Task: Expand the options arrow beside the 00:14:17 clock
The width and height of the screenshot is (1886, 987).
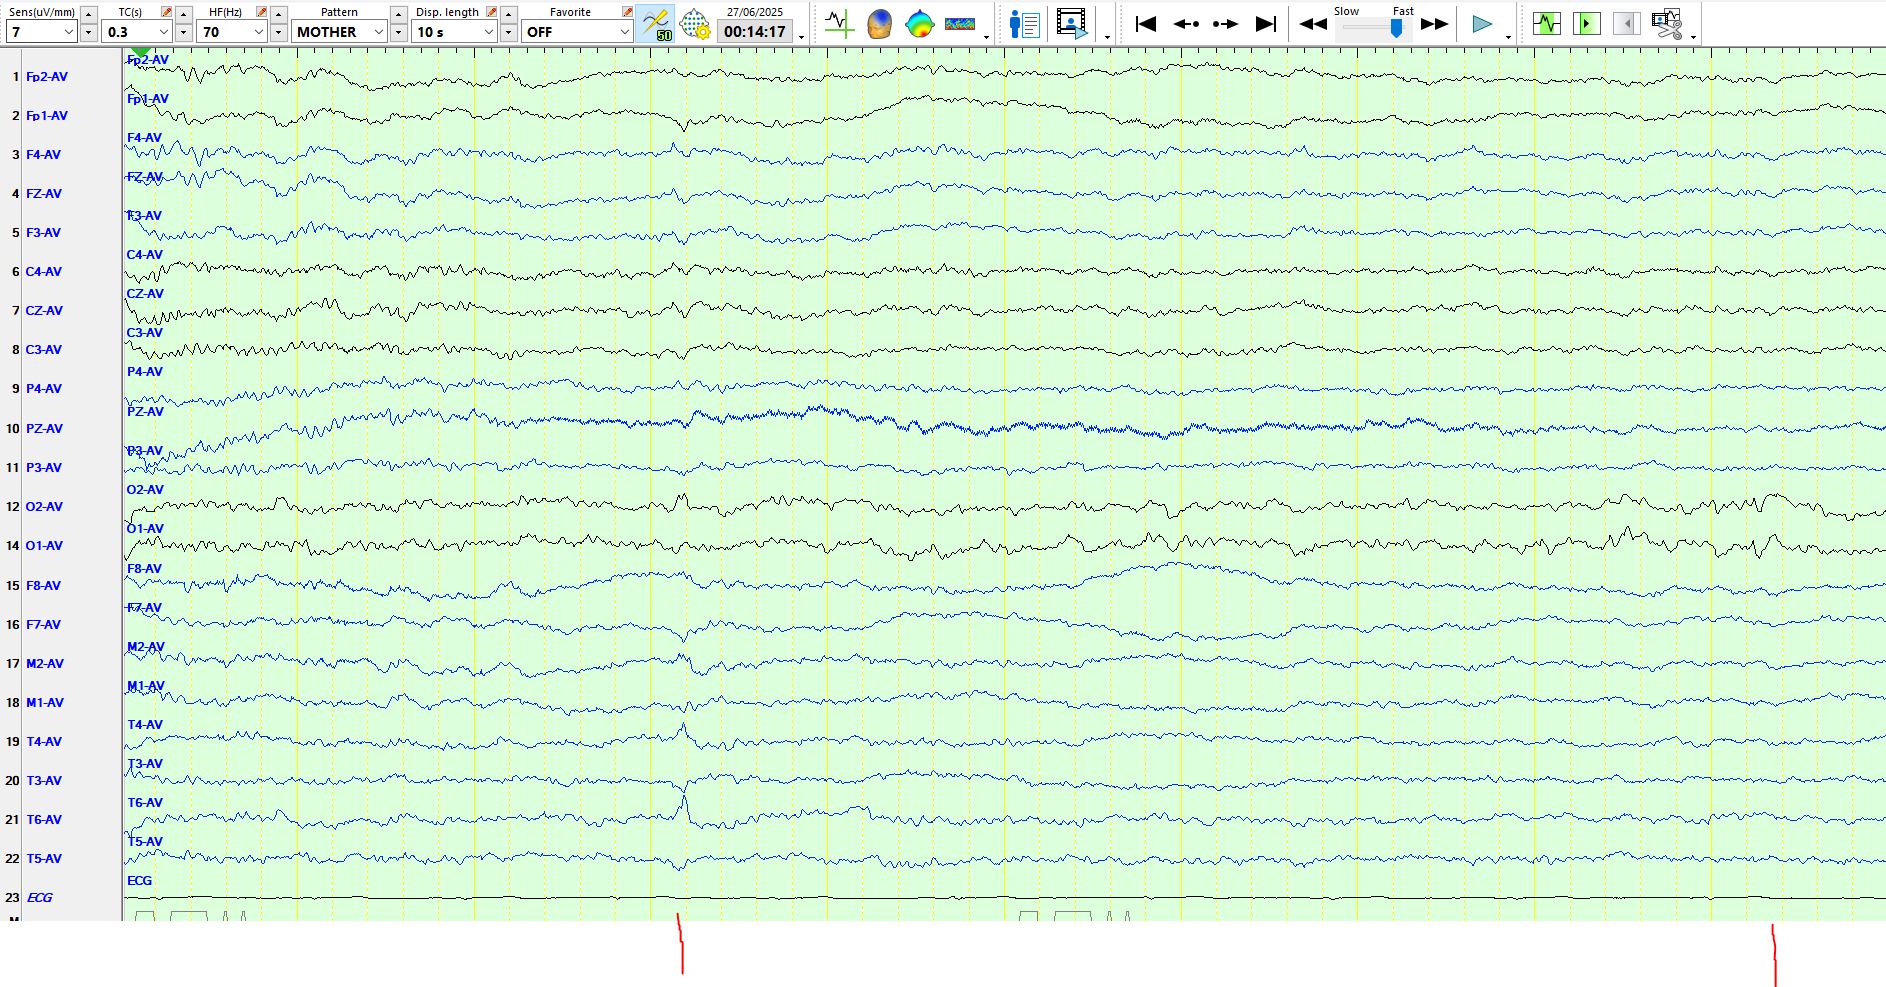Action: coord(802,37)
